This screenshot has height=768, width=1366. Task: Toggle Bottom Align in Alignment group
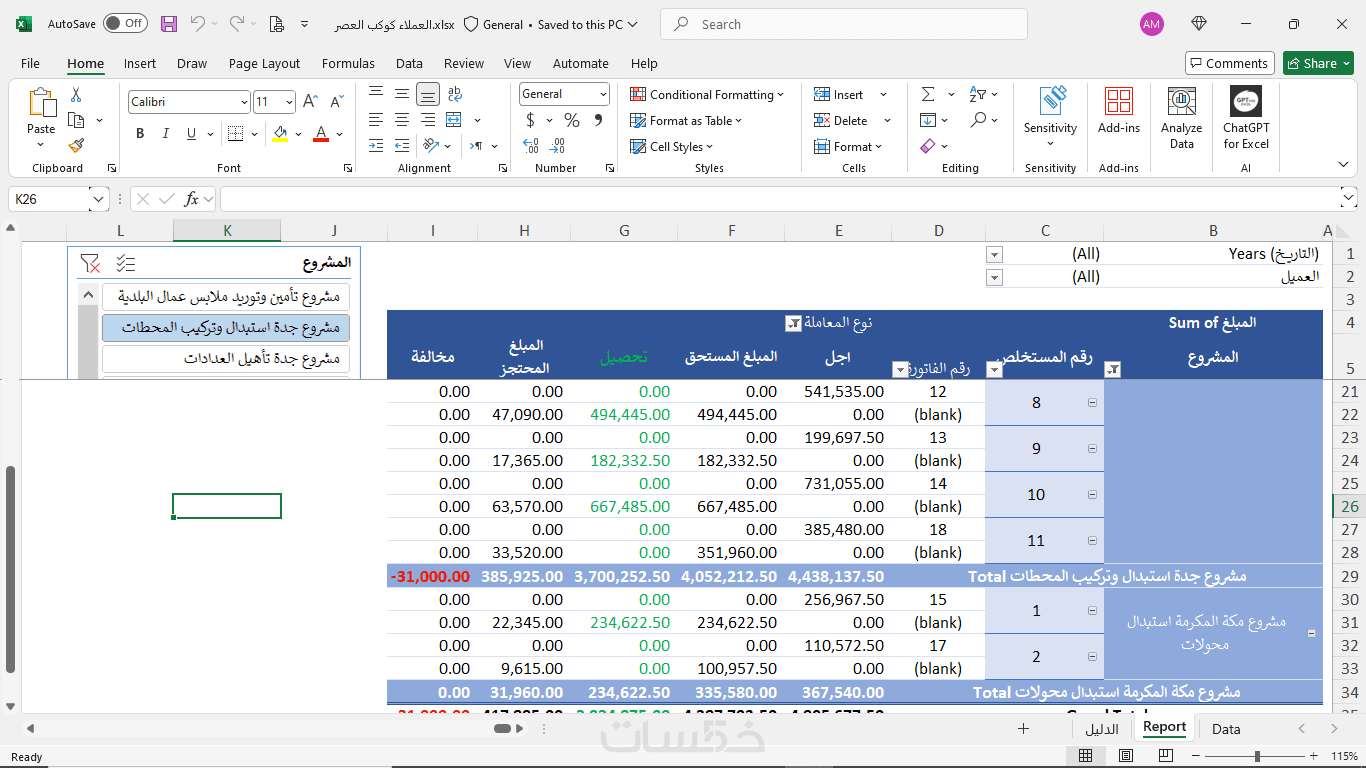coord(428,94)
